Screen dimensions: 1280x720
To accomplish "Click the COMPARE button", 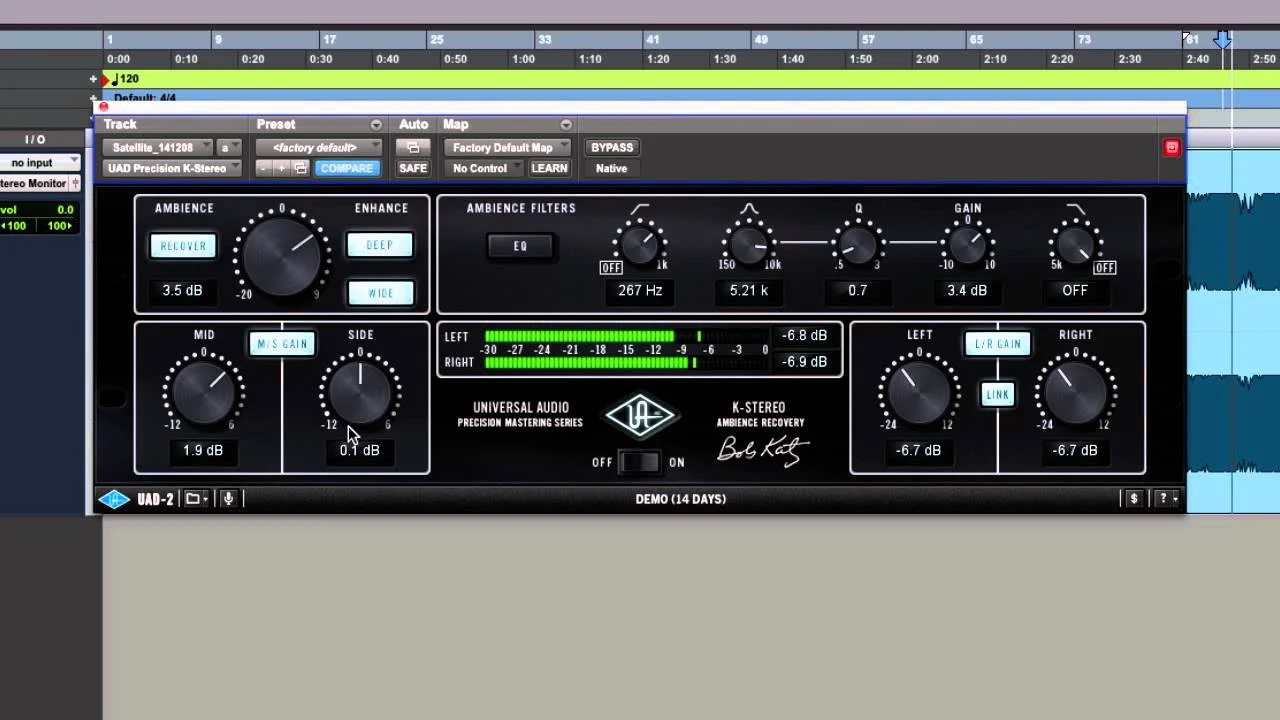I will click(346, 168).
